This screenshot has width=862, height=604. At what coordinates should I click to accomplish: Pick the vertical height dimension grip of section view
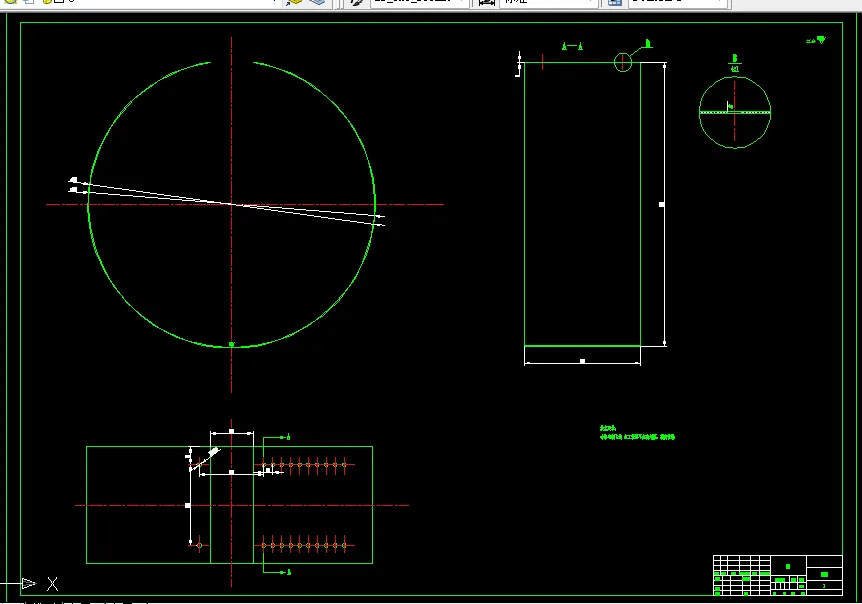click(x=662, y=204)
